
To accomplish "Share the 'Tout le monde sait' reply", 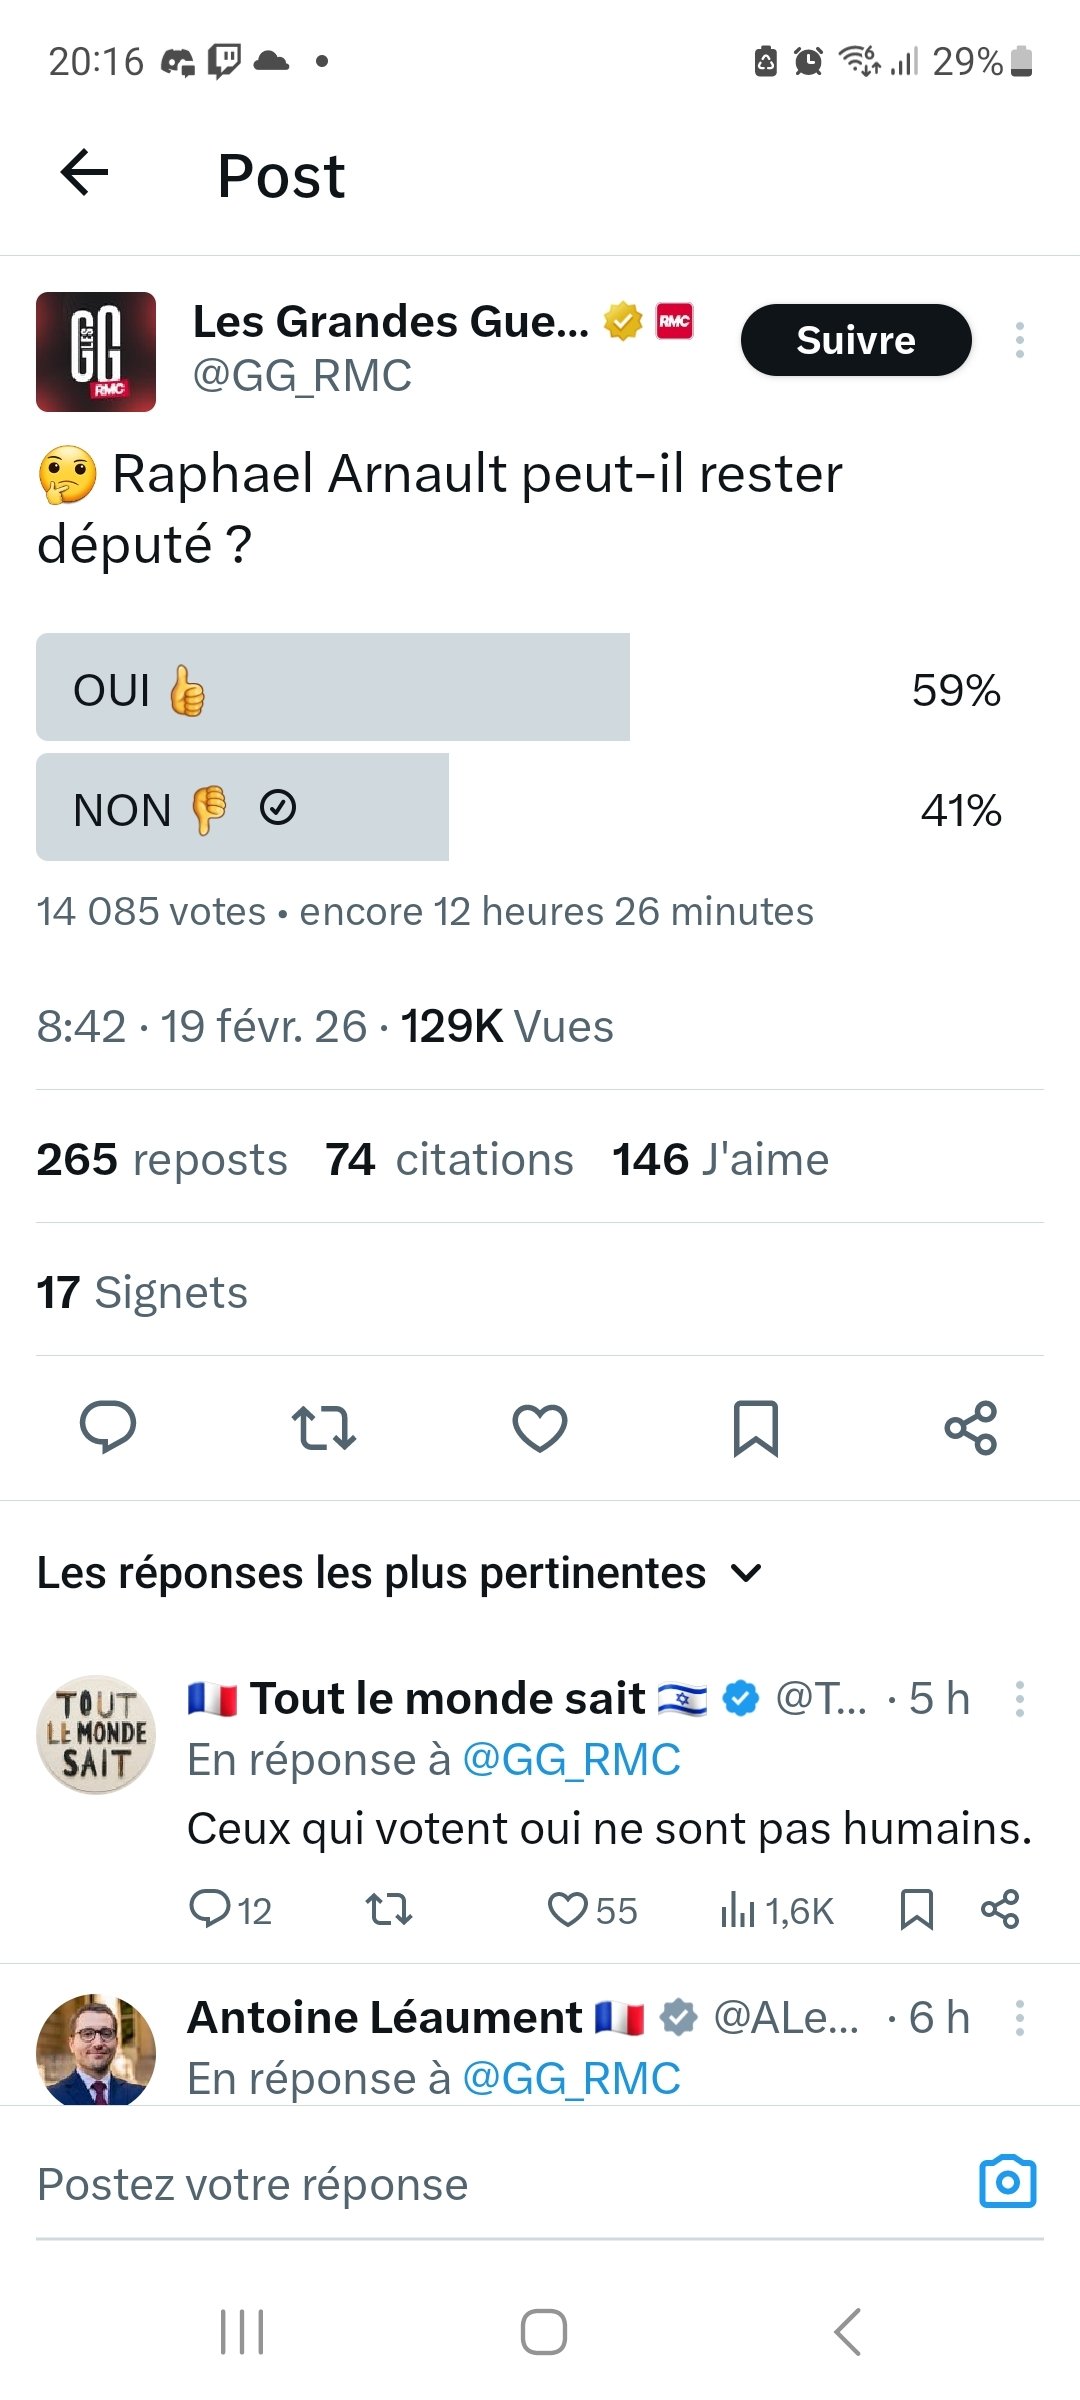I will coord(1000,1910).
